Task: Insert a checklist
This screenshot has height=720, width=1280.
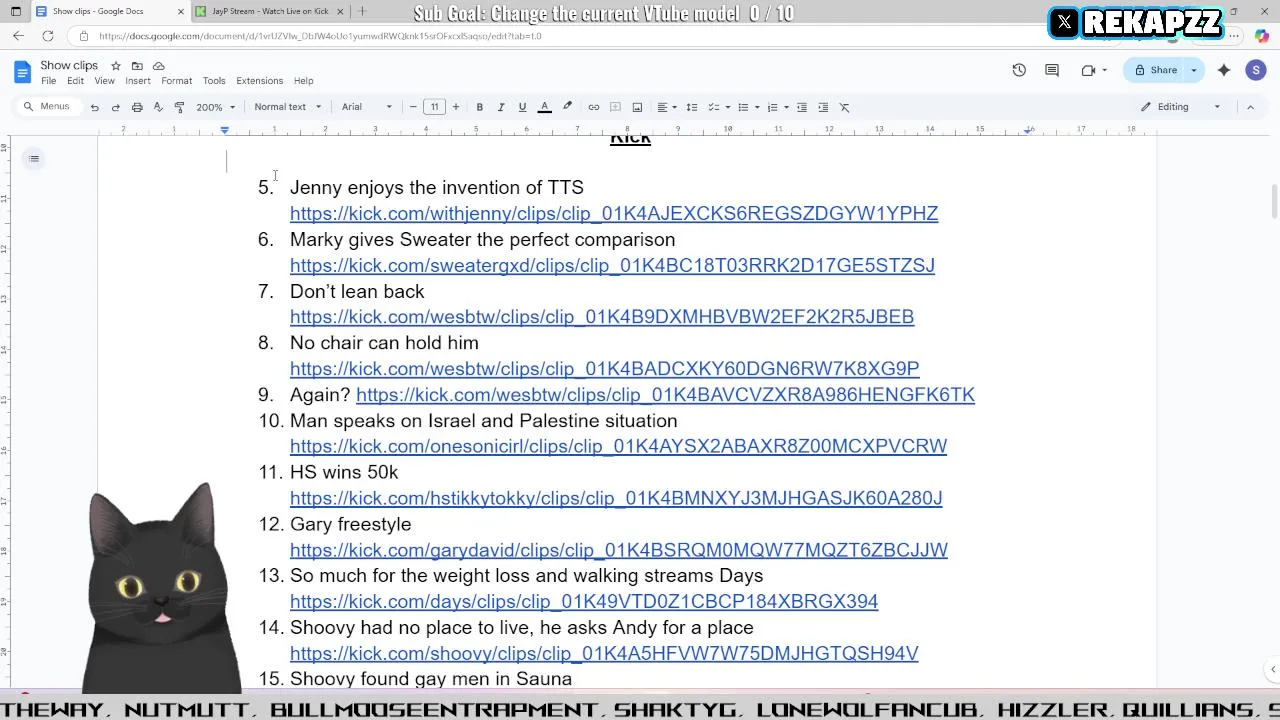Action: click(x=713, y=107)
